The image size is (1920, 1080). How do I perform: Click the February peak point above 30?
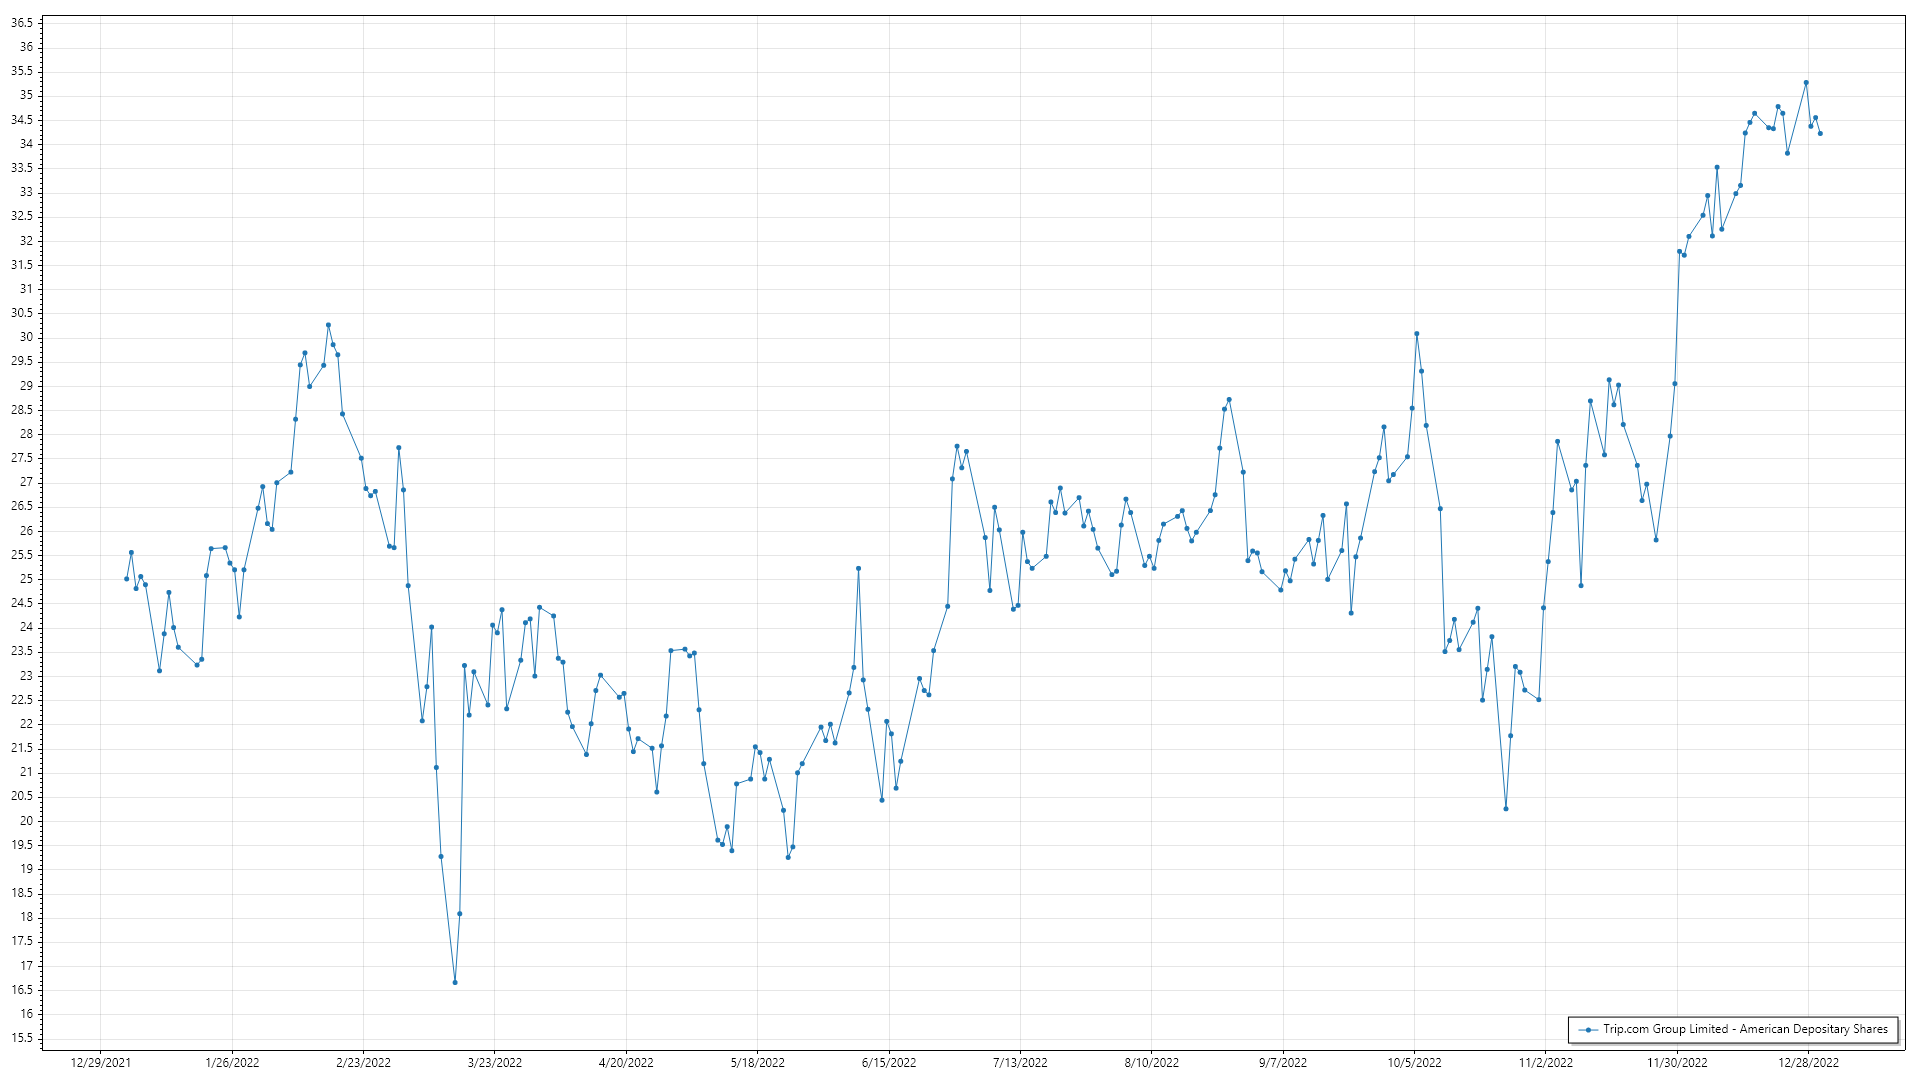328,325
